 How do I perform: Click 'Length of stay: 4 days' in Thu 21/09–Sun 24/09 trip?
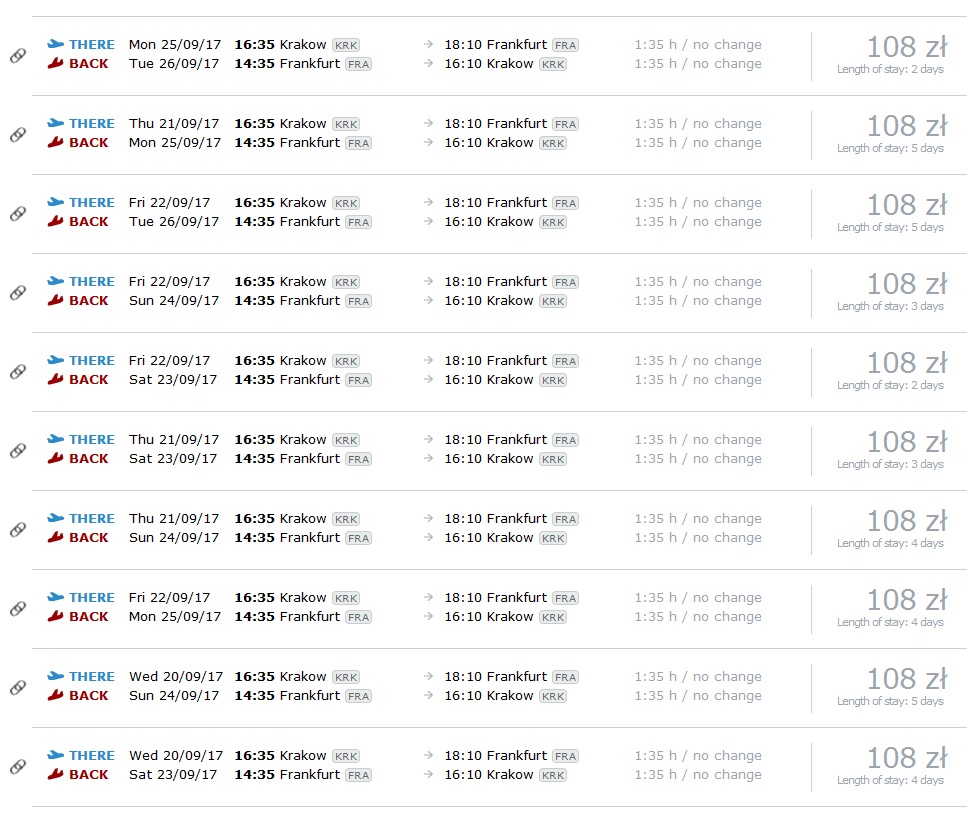pos(890,543)
